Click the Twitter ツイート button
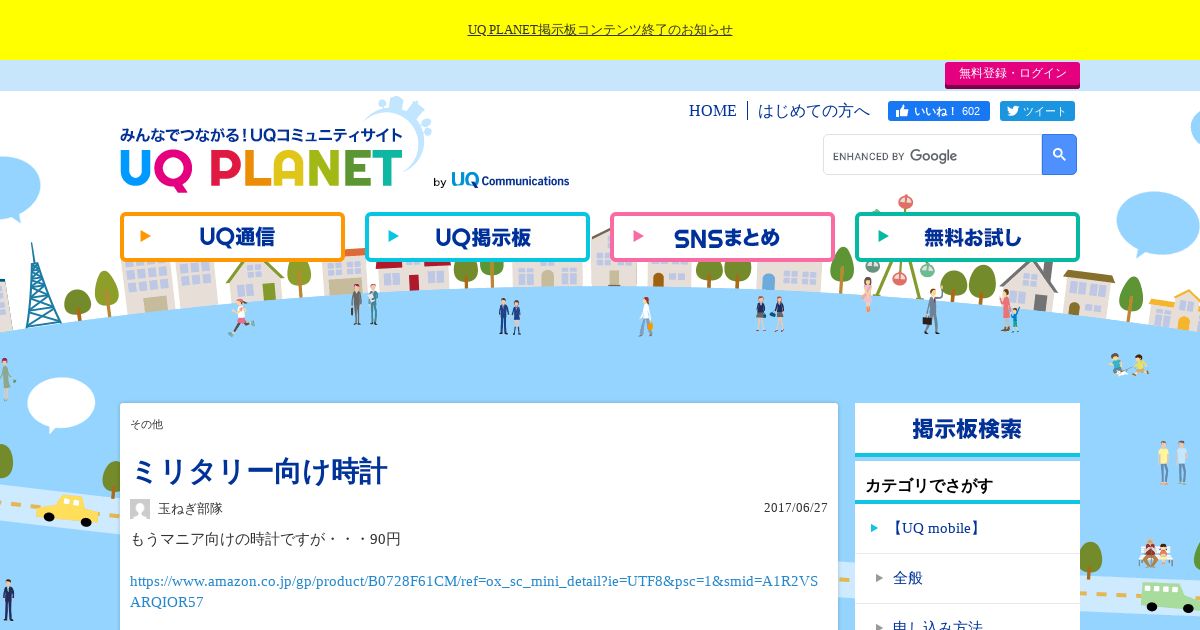Viewport: 1200px width, 630px height. (x=1037, y=111)
